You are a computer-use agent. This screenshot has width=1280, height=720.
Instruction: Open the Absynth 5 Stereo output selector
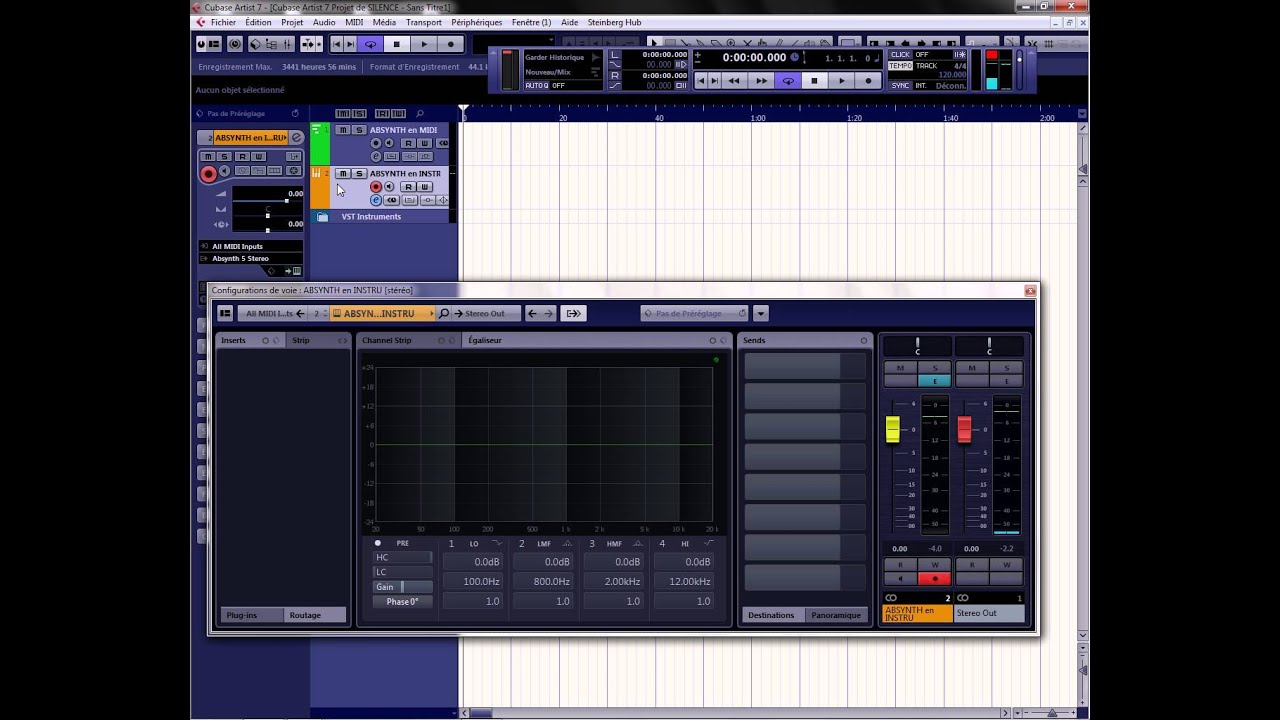pos(250,258)
